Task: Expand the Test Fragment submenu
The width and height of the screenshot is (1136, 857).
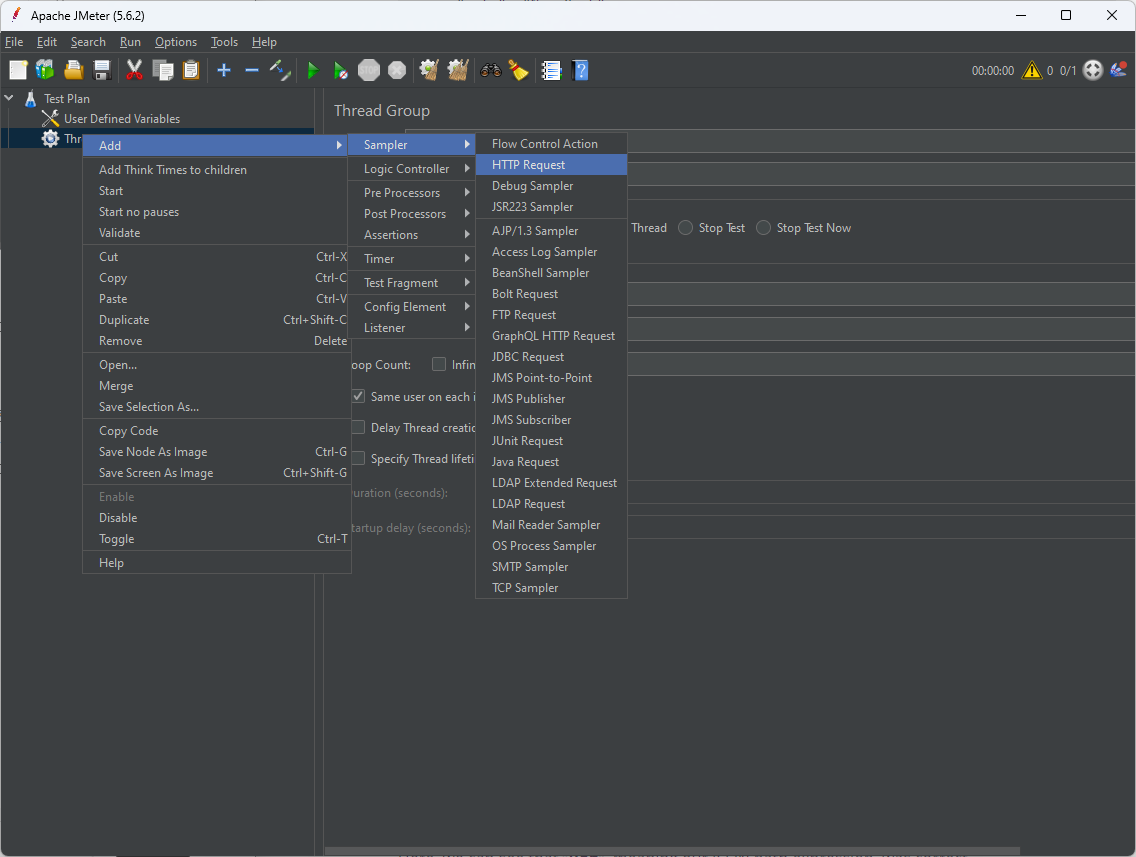Action: pos(412,283)
